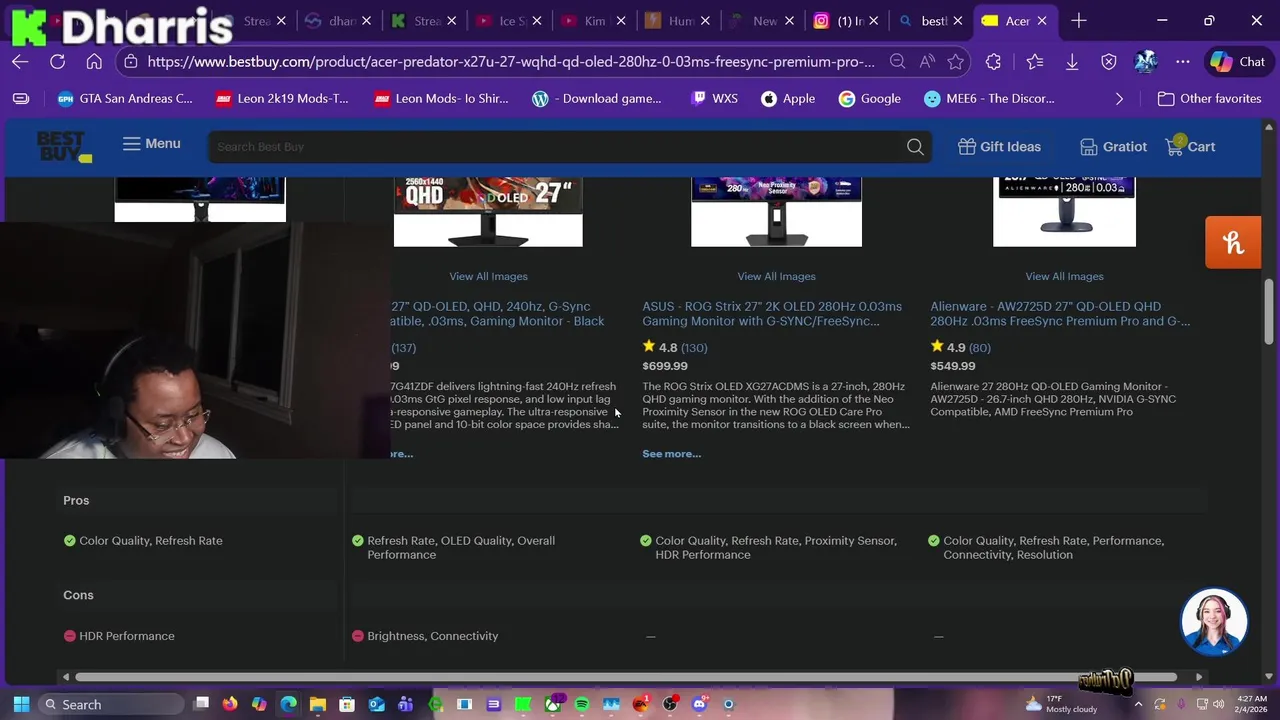This screenshot has width=1280, height=720.
Task: View All Images for Alienware AW2725D
Action: [x=1064, y=276]
